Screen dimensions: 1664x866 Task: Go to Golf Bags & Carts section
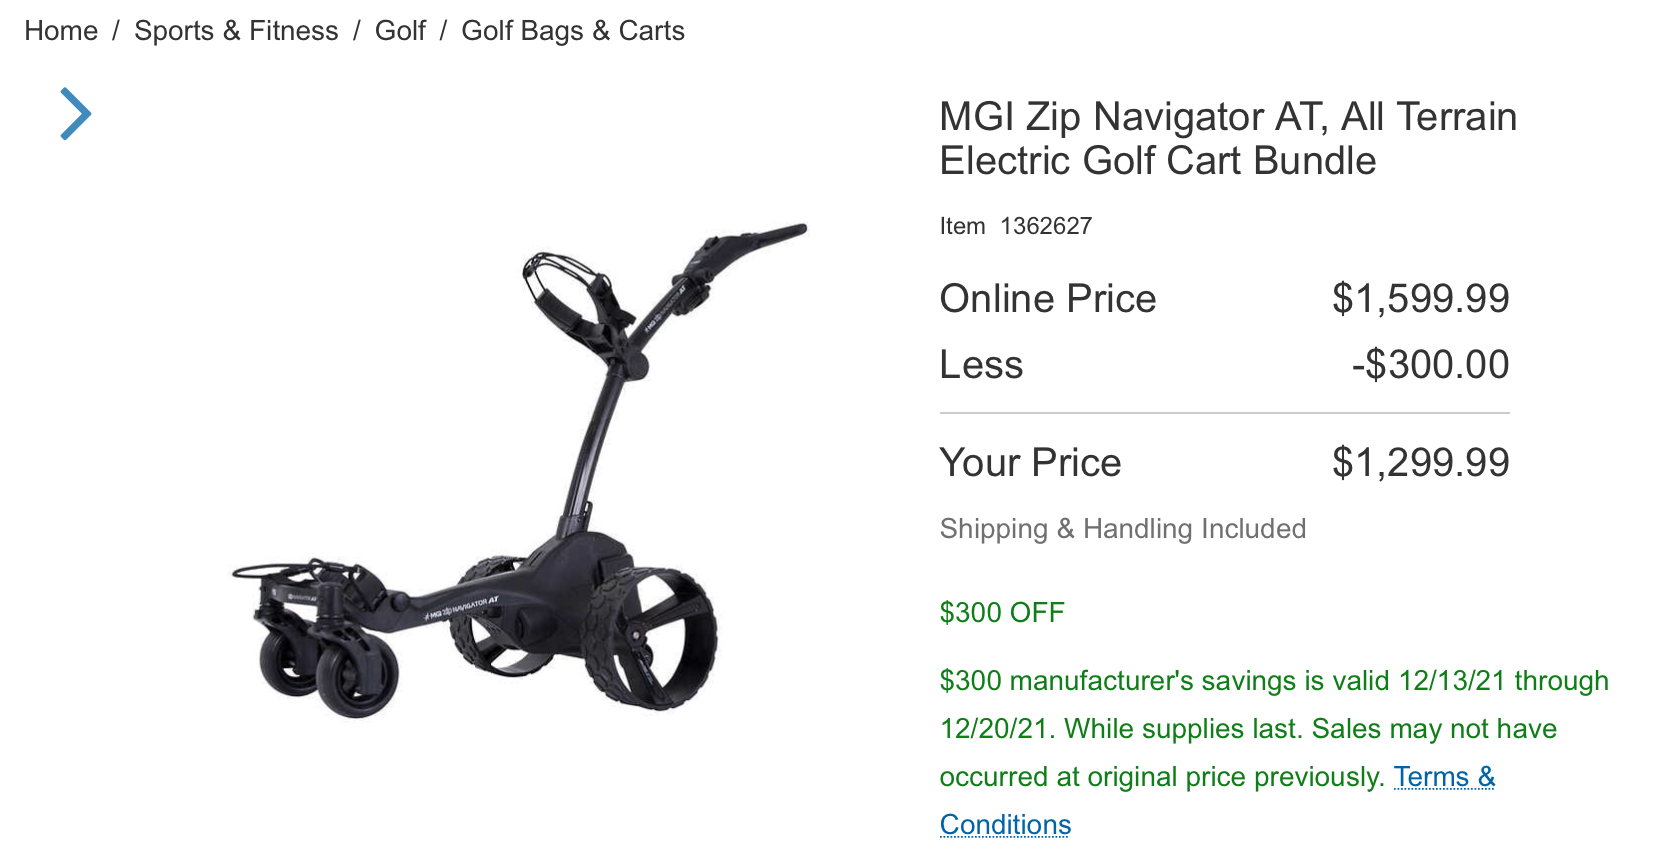[572, 31]
